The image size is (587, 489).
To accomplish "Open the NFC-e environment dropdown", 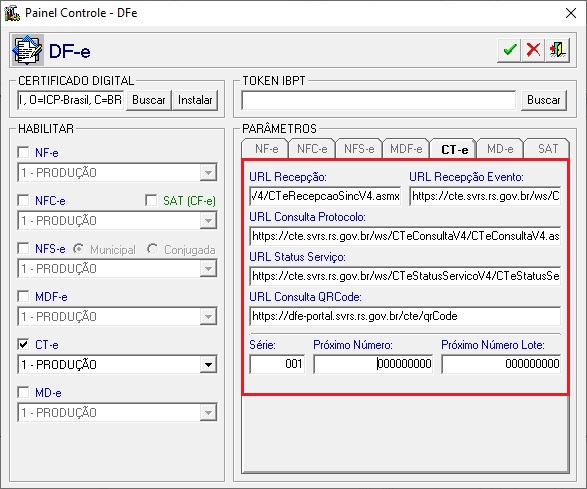I will [208, 221].
